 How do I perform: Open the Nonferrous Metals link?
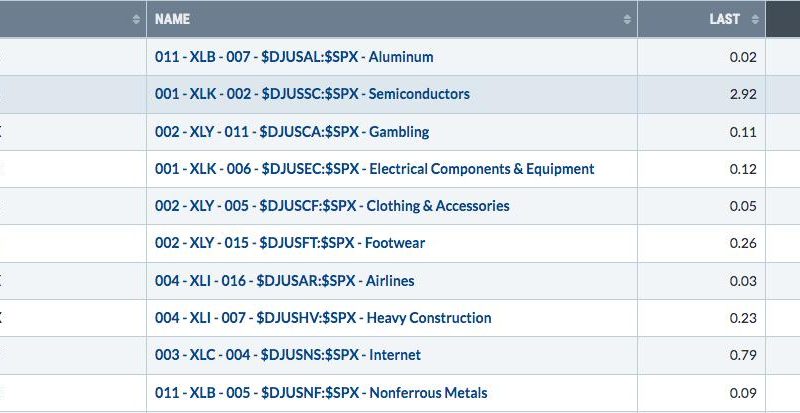321,393
